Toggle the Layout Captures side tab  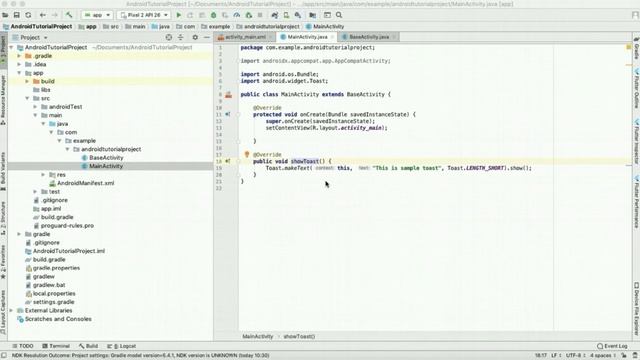pyautogui.click(x=3, y=312)
